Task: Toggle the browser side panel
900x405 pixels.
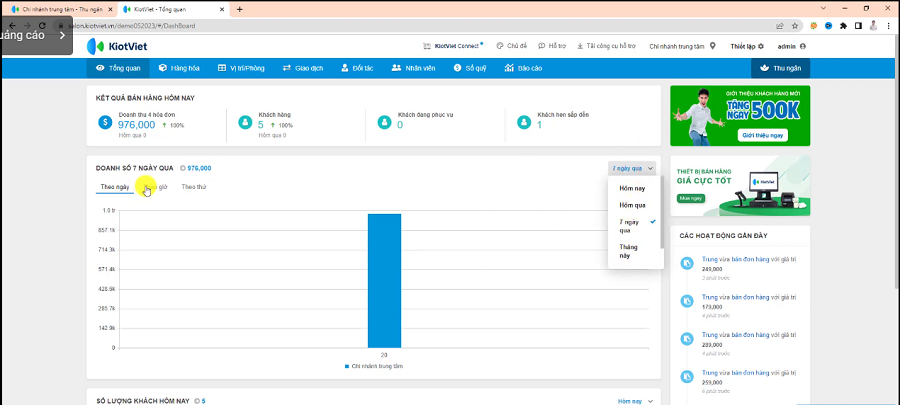Action: coord(858,26)
